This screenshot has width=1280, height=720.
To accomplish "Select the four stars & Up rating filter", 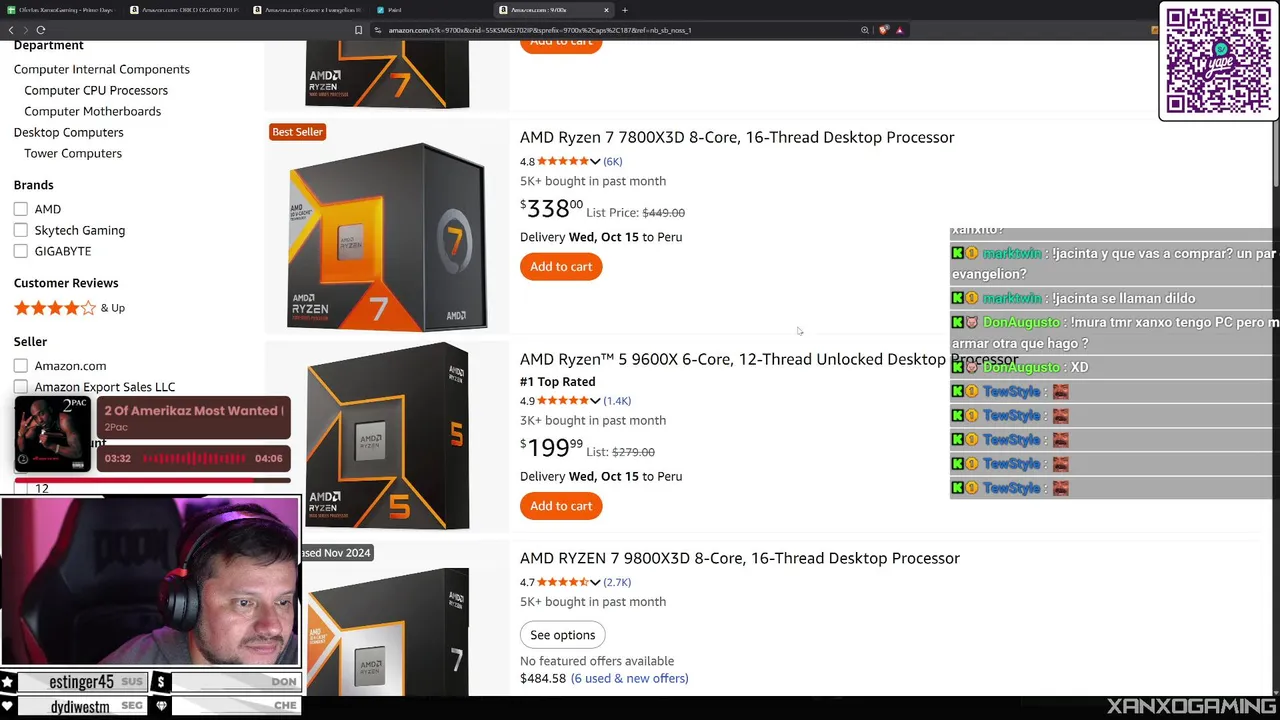I will coord(69,308).
